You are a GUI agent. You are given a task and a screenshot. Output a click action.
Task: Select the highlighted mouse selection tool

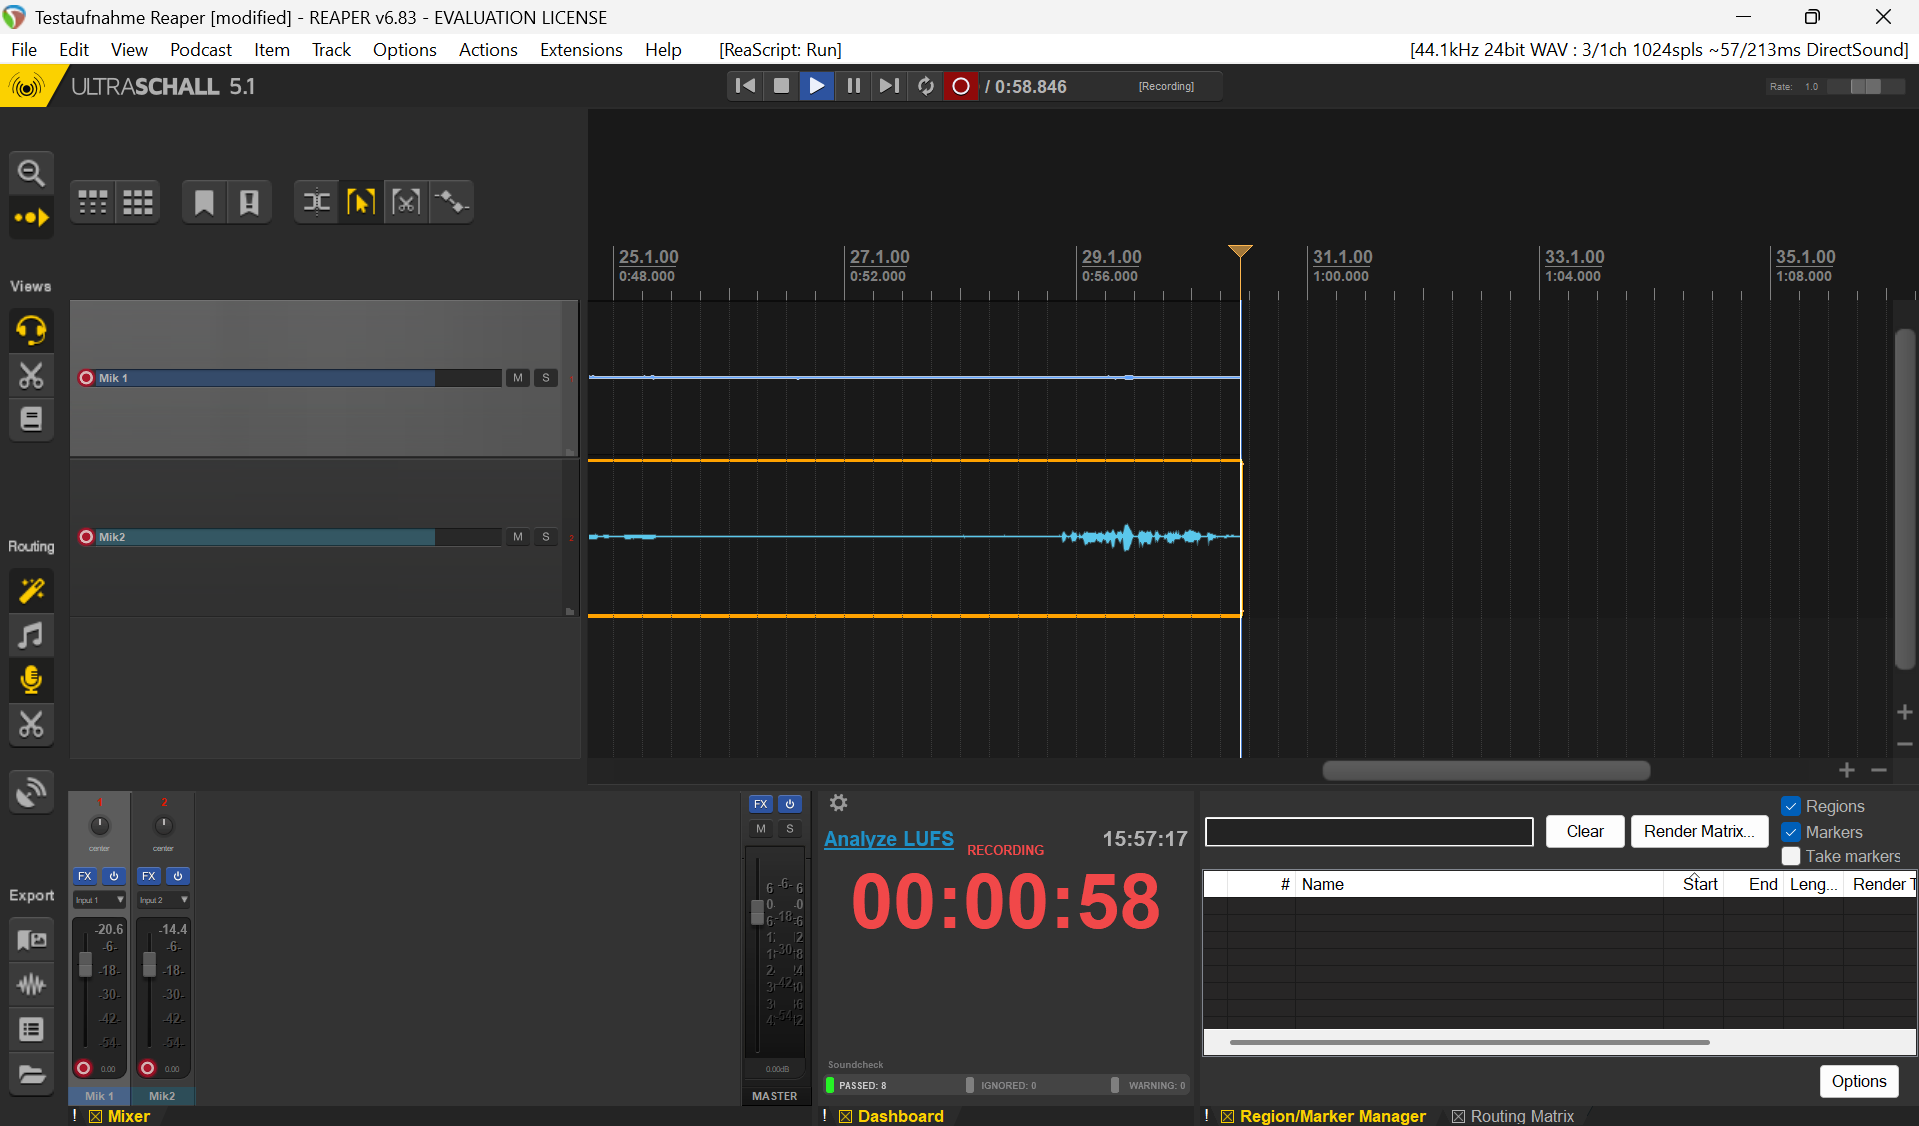click(361, 202)
